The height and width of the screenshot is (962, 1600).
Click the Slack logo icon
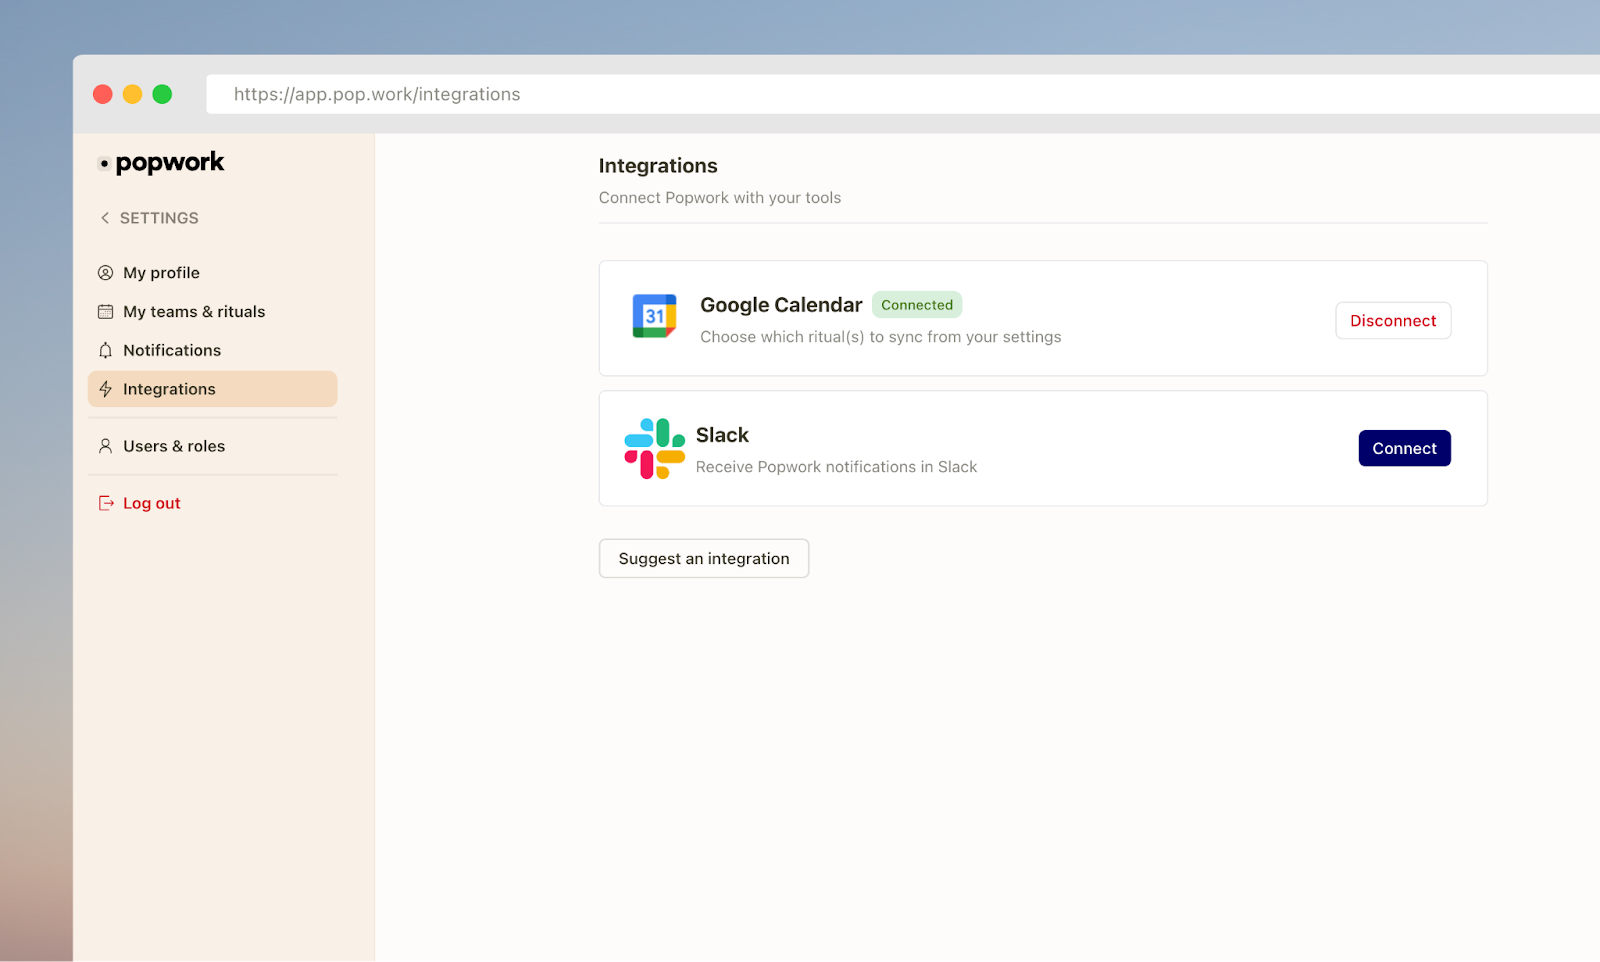(653, 448)
